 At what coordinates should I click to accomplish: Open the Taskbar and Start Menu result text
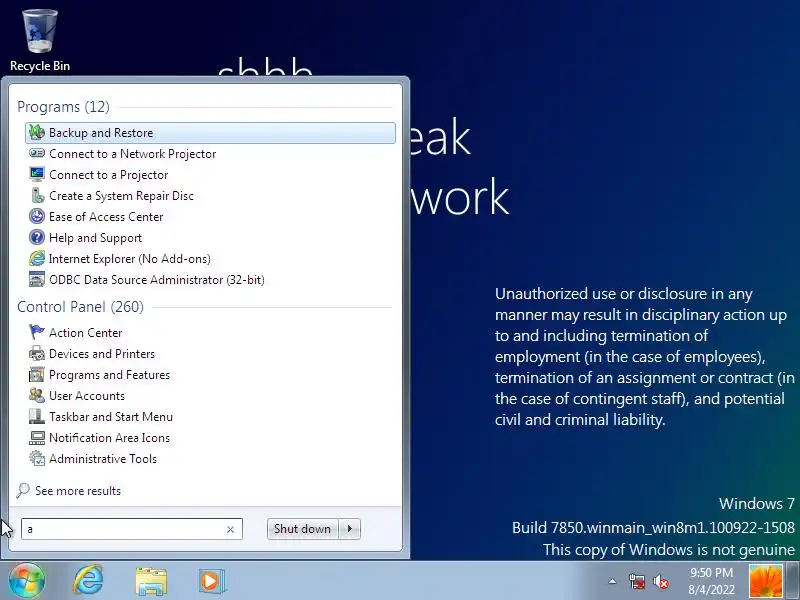pos(111,417)
